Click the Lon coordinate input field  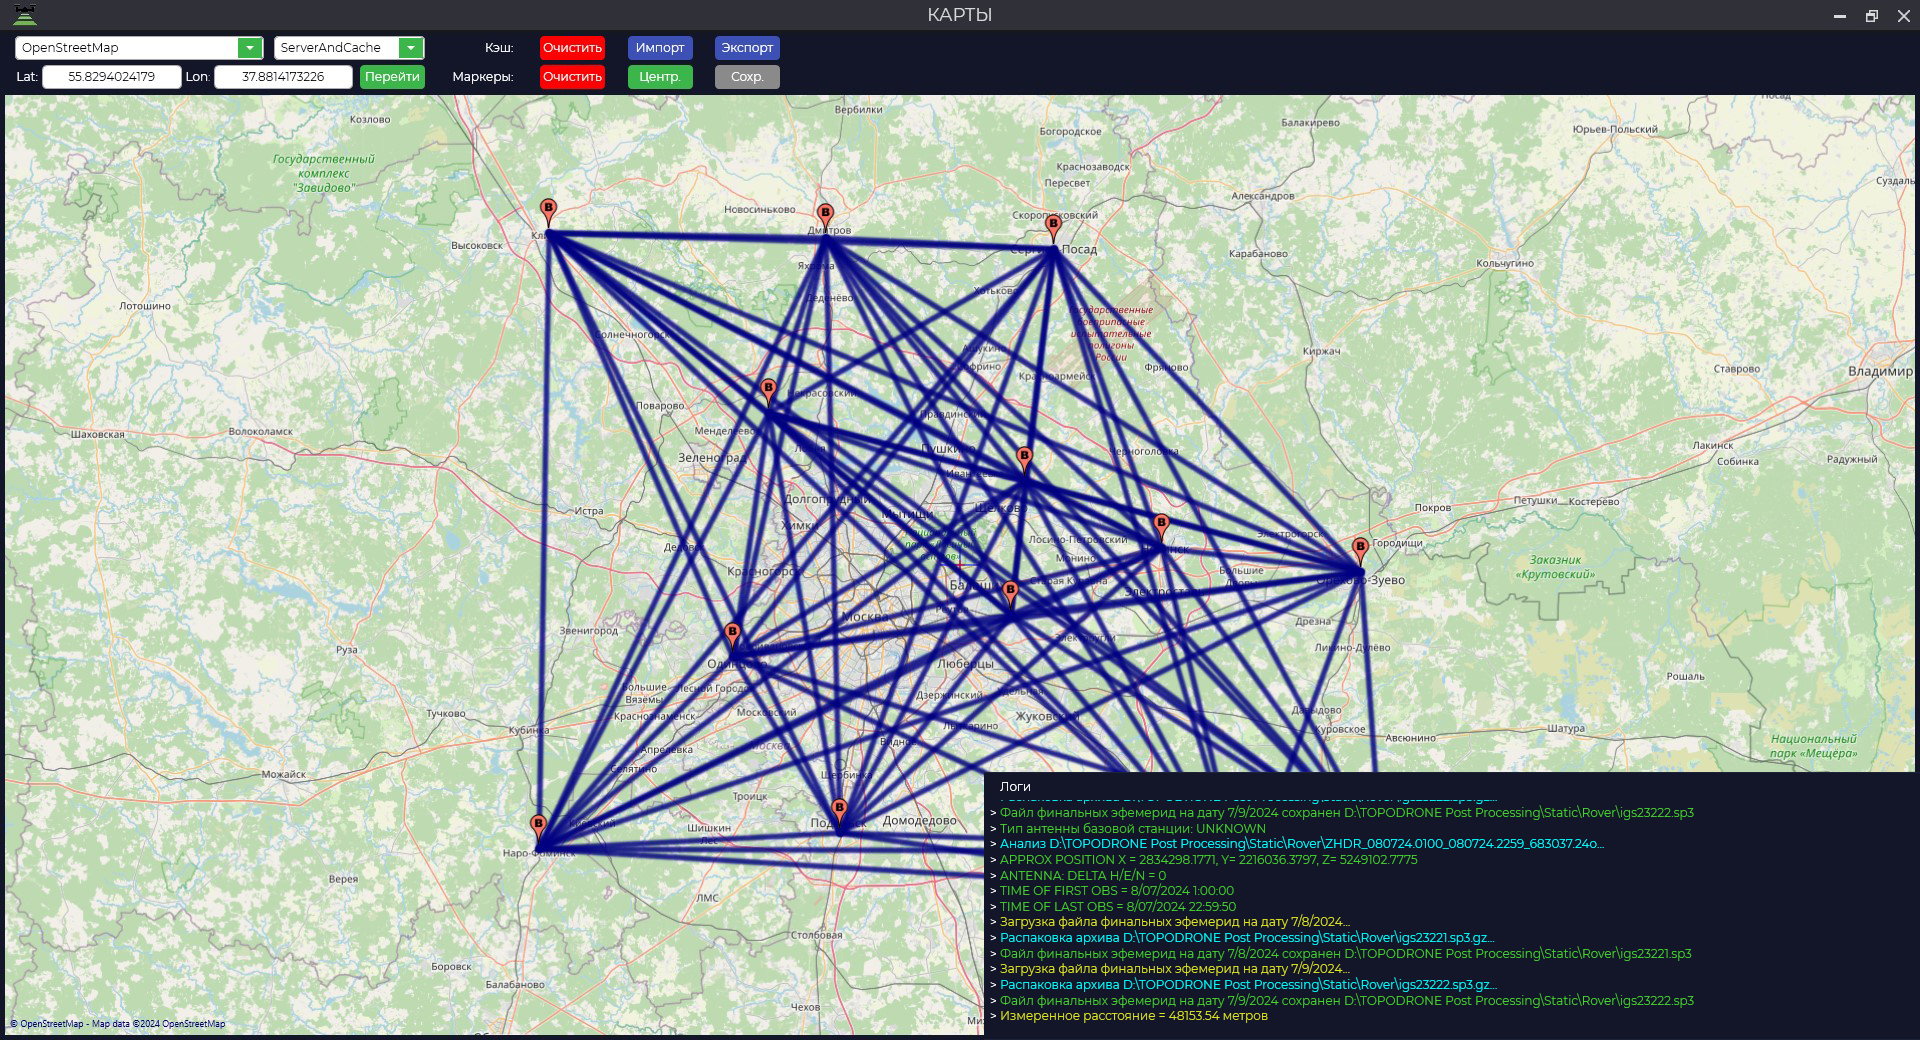pyautogui.click(x=283, y=77)
